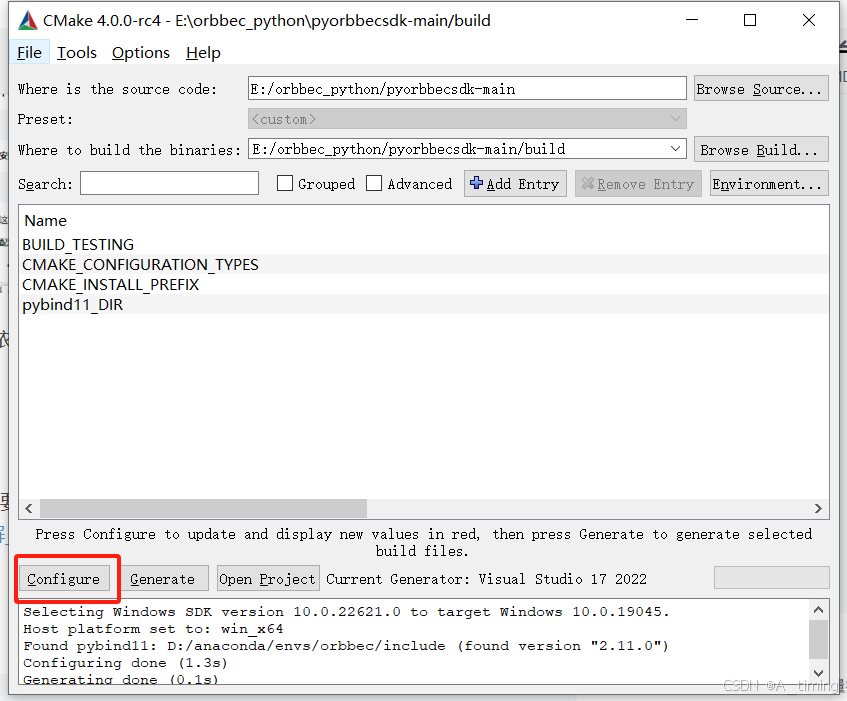
Task: Enable the Grouped checkbox
Action: [283, 183]
